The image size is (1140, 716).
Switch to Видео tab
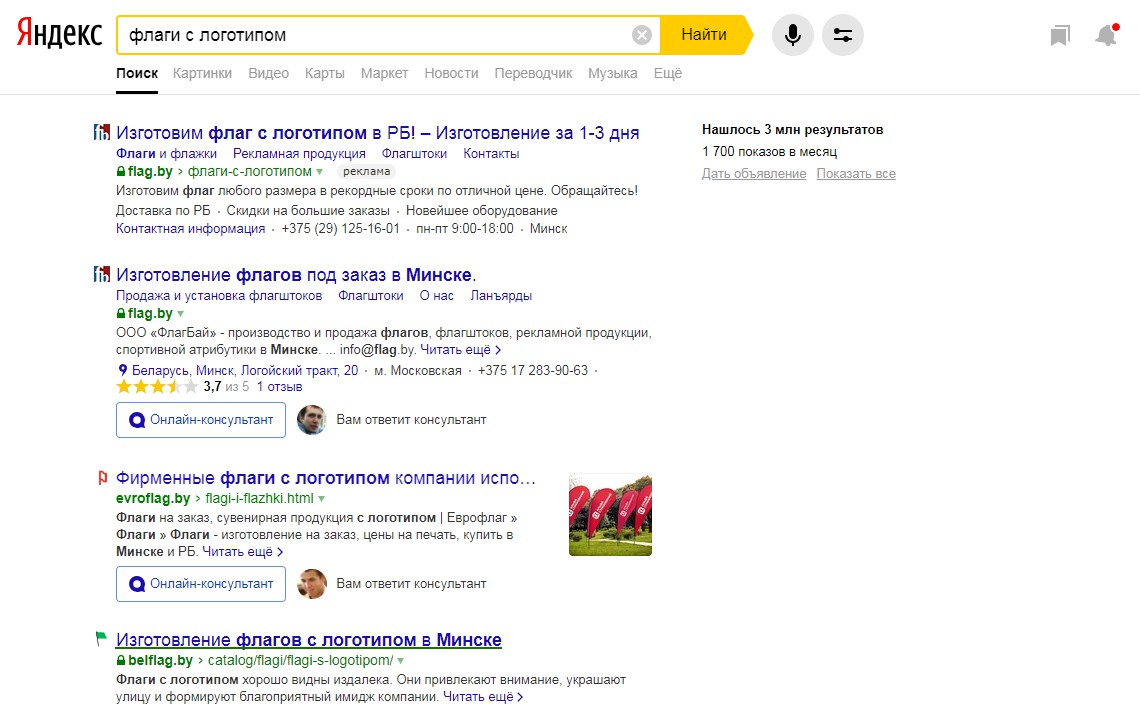tap(268, 73)
